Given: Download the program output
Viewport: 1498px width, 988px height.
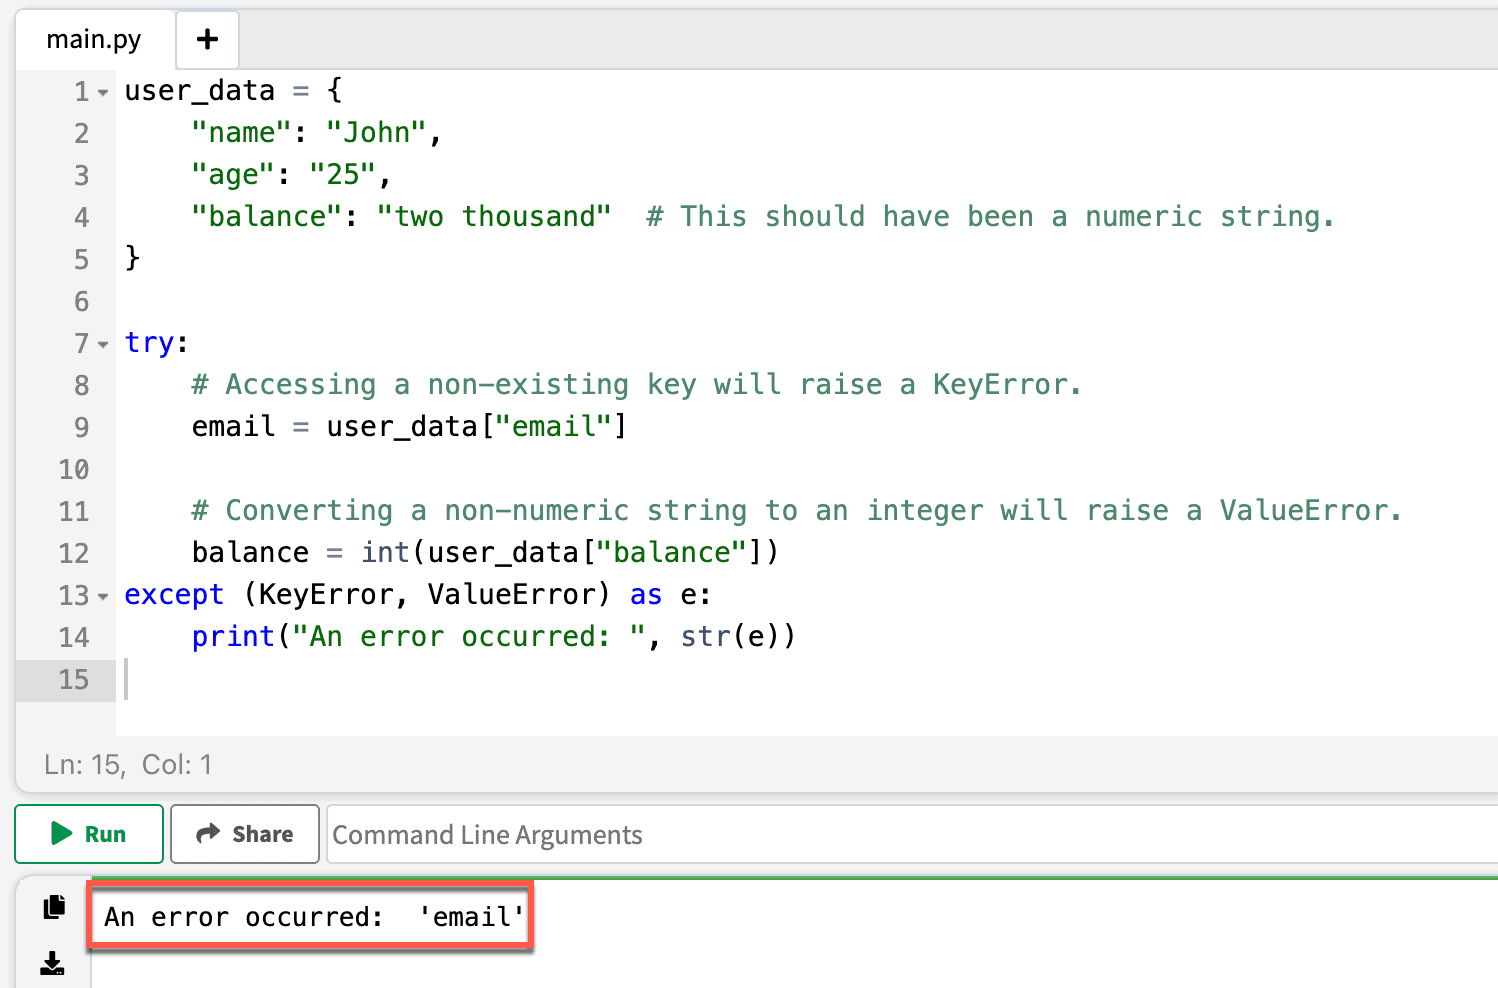Looking at the screenshot, I should tap(52, 963).
